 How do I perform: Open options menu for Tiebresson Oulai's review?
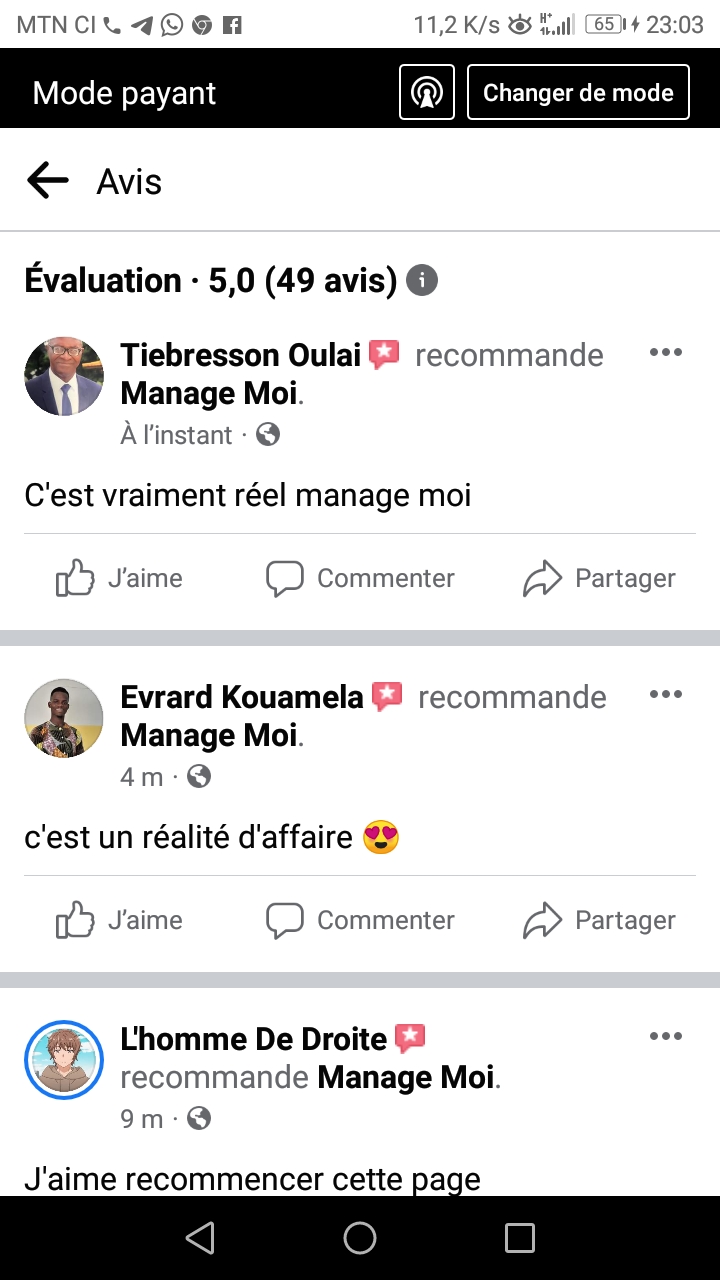(665, 353)
